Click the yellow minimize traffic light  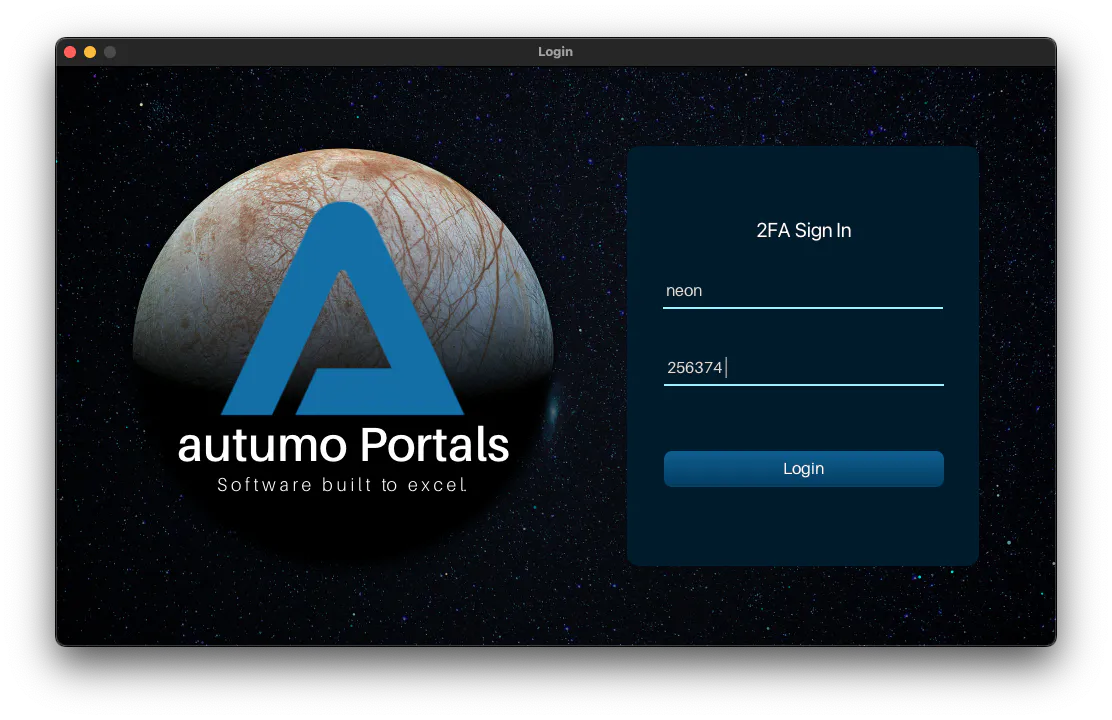pos(89,51)
